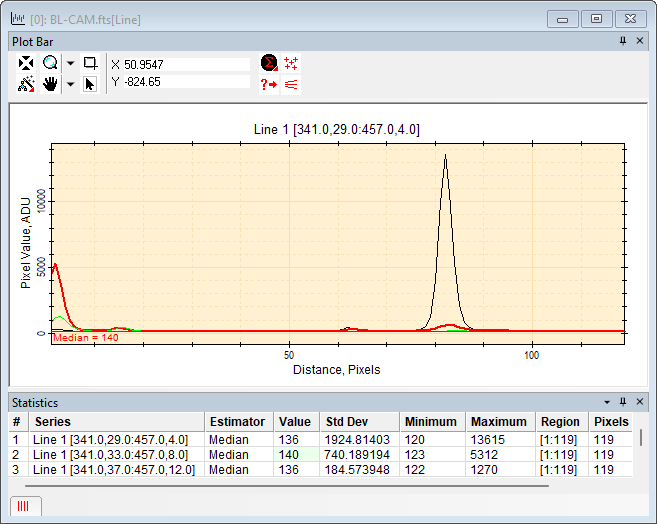Click the red sigma statistics icon
This screenshot has width=657, height=524.
click(268, 63)
